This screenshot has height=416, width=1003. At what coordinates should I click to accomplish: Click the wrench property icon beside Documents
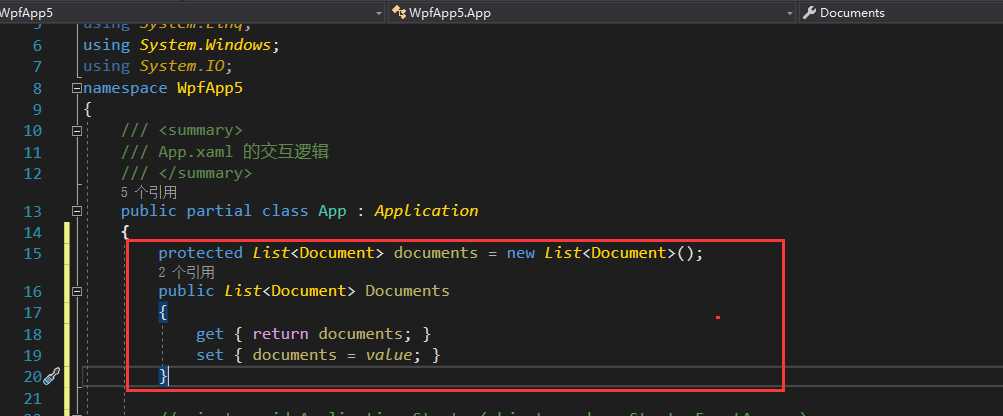pos(809,12)
